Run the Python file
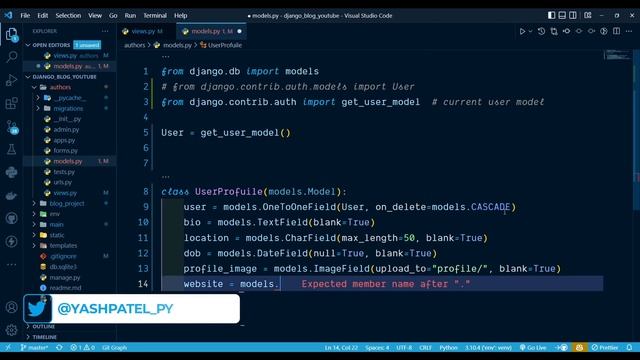This screenshot has width=640, height=360. point(522,31)
